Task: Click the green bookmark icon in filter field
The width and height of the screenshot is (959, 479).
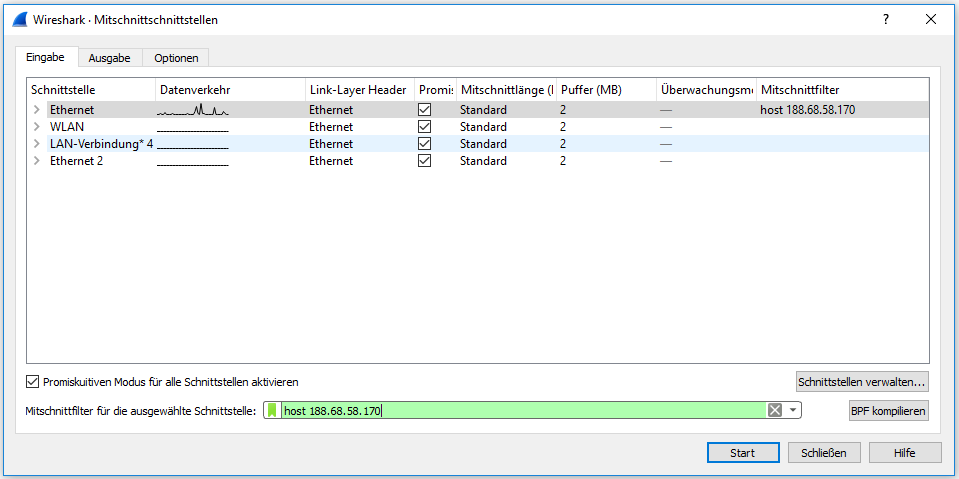Action: pos(272,411)
